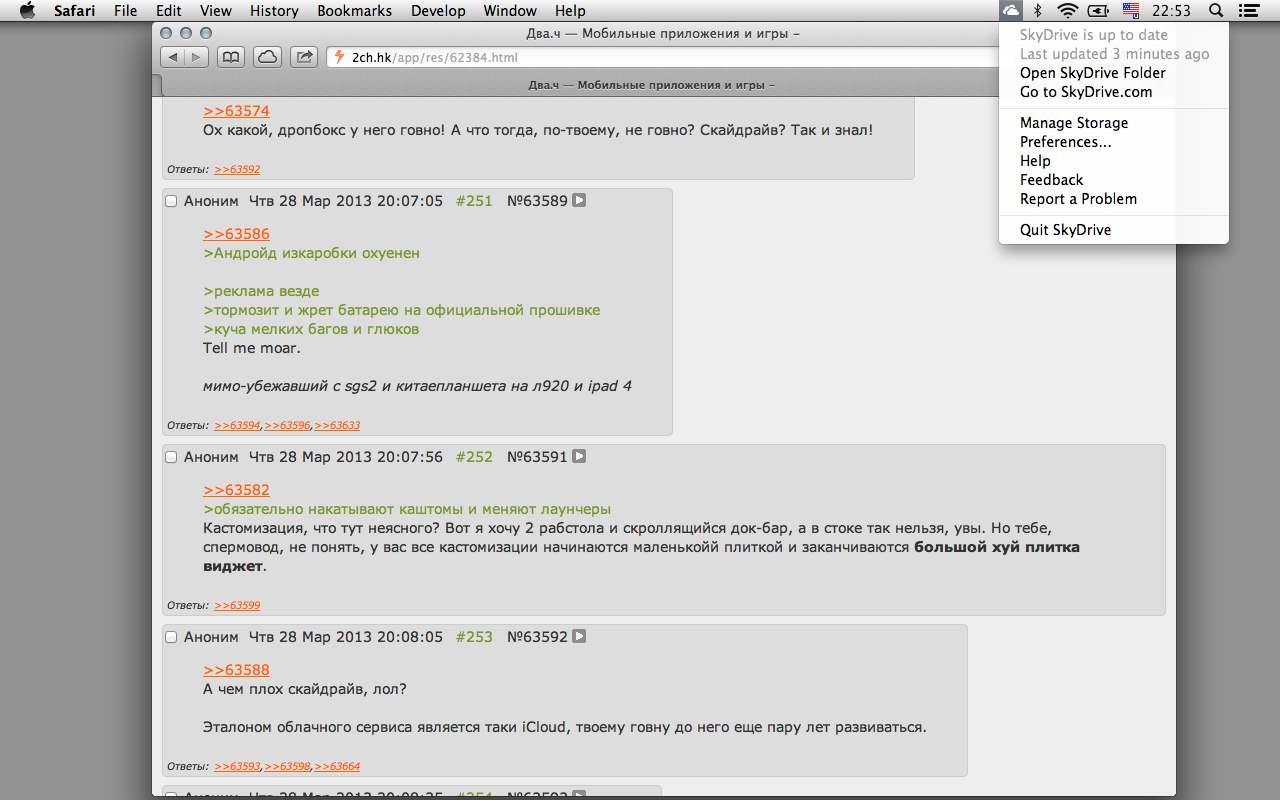Open the Window menu
This screenshot has height=800, width=1280.
tap(510, 11)
